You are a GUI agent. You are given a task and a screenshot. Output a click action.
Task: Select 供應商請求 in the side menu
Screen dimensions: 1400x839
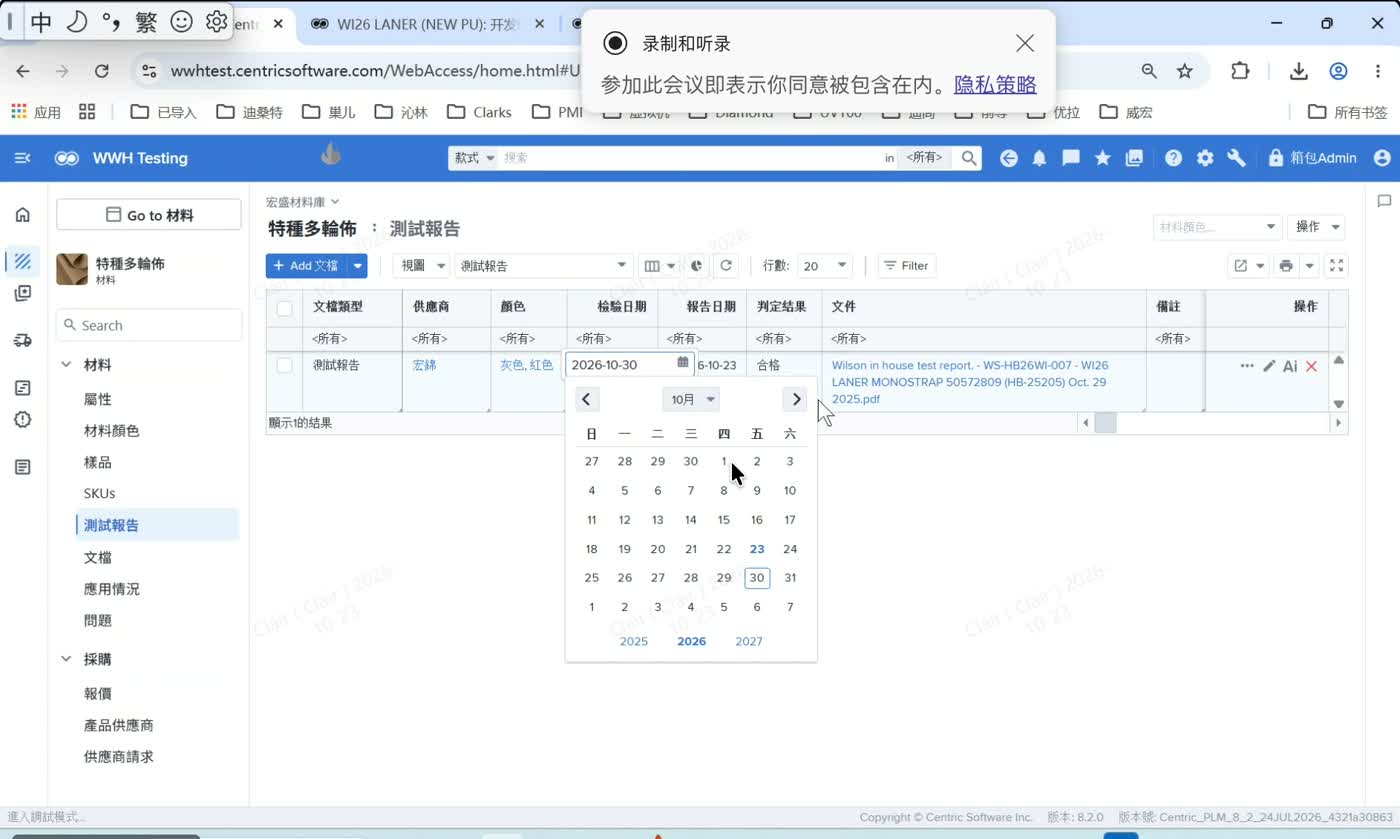pyautogui.click(x=119, y=757)
